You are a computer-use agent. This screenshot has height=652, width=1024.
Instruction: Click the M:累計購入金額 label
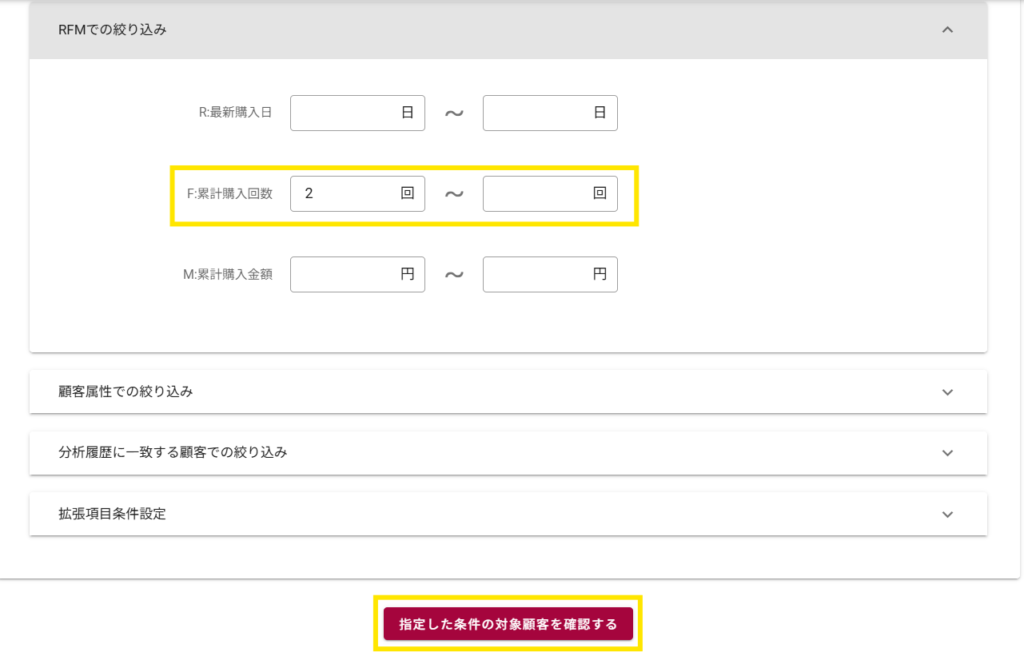pyautogui.click(x=228, y=274)
